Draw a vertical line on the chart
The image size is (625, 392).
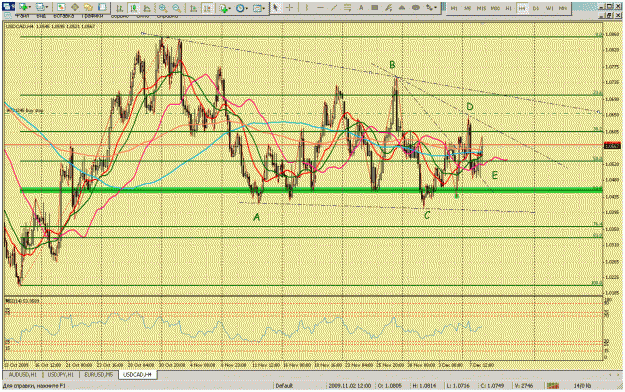[x=307, y=8]
